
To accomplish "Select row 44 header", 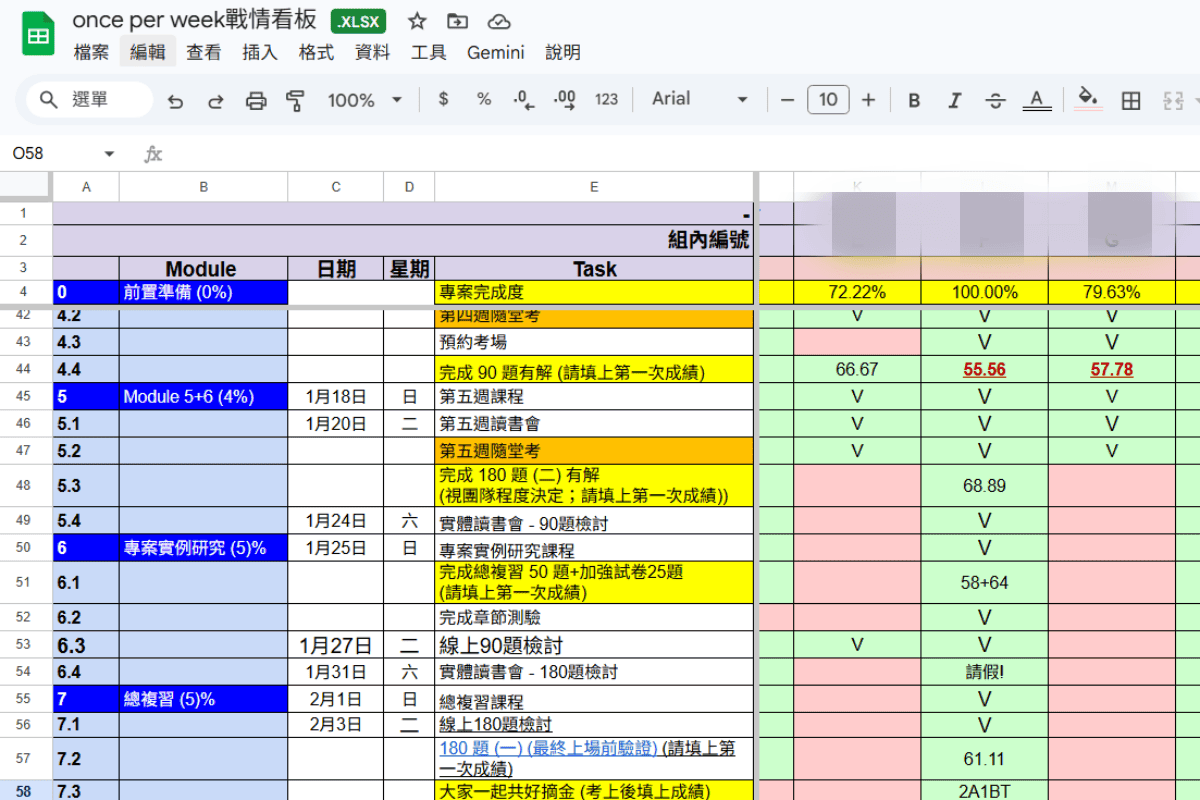I will tap(25, 369).
